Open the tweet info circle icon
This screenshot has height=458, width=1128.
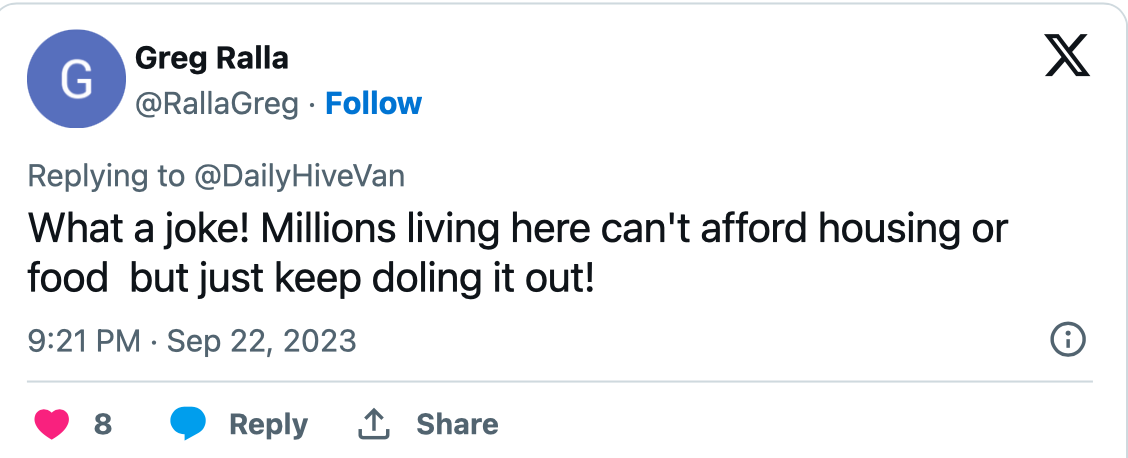point(1068,341)
